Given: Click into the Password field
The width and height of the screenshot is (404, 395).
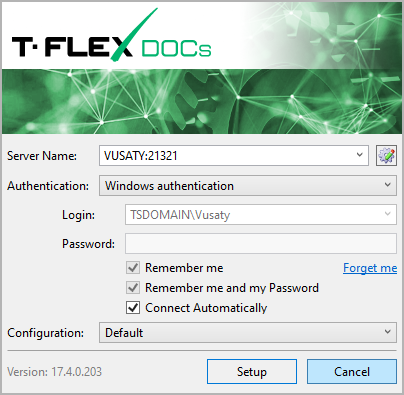Looking at the screenshot, I should [261, 244].
